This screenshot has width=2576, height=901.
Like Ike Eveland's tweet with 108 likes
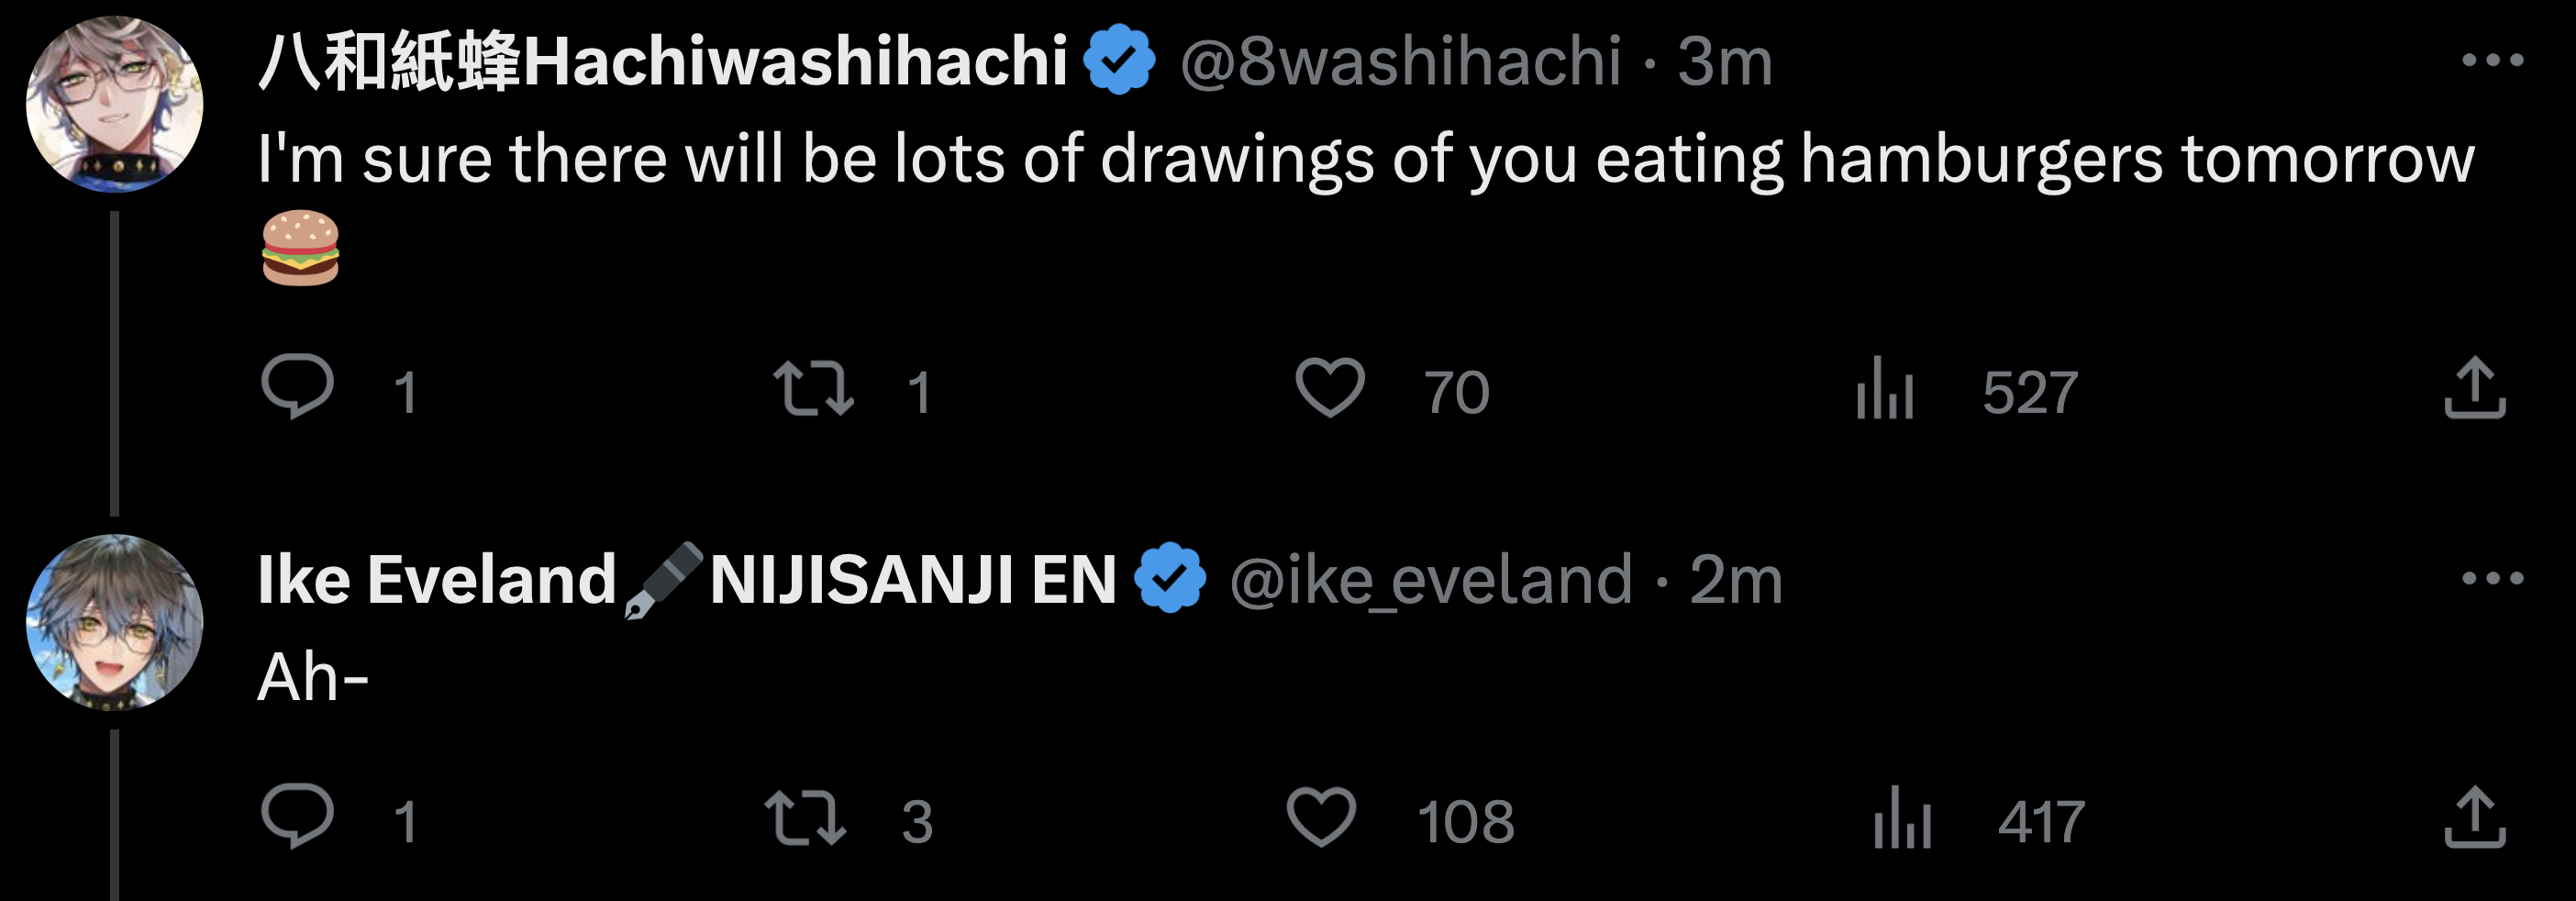pos(1321,818)
